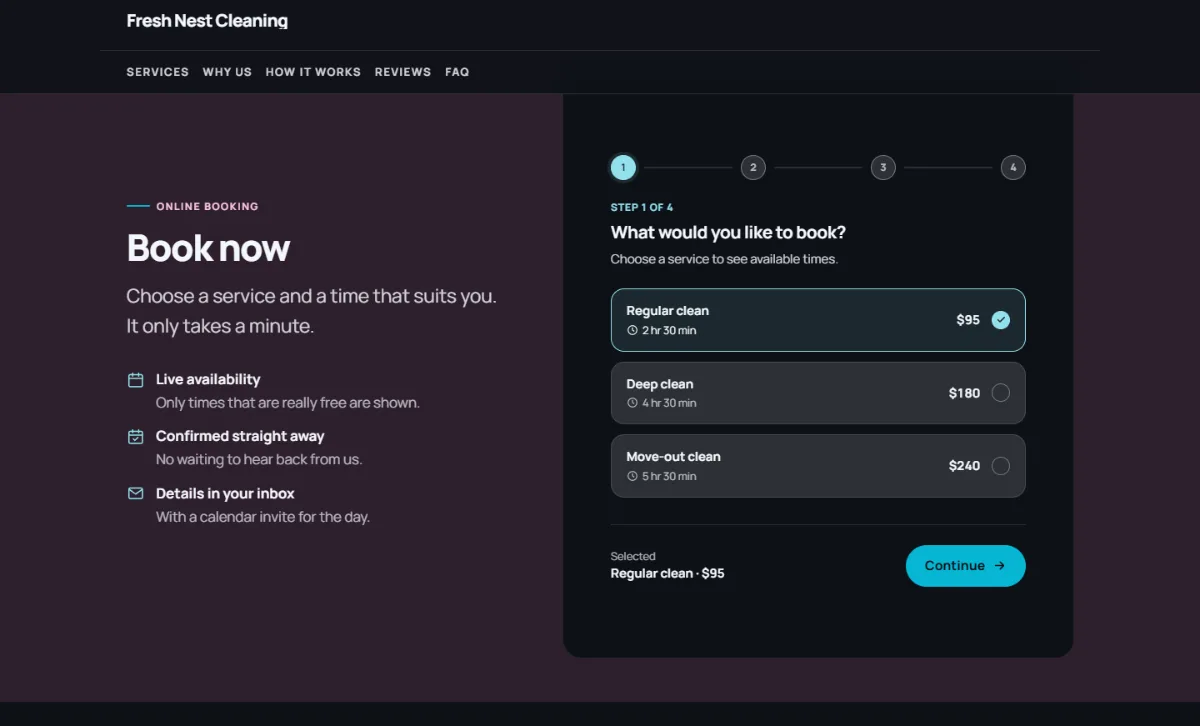Screen dimensions: 1200x726
Task: Open the Why Us nav item
Action: tap(227, 72)
